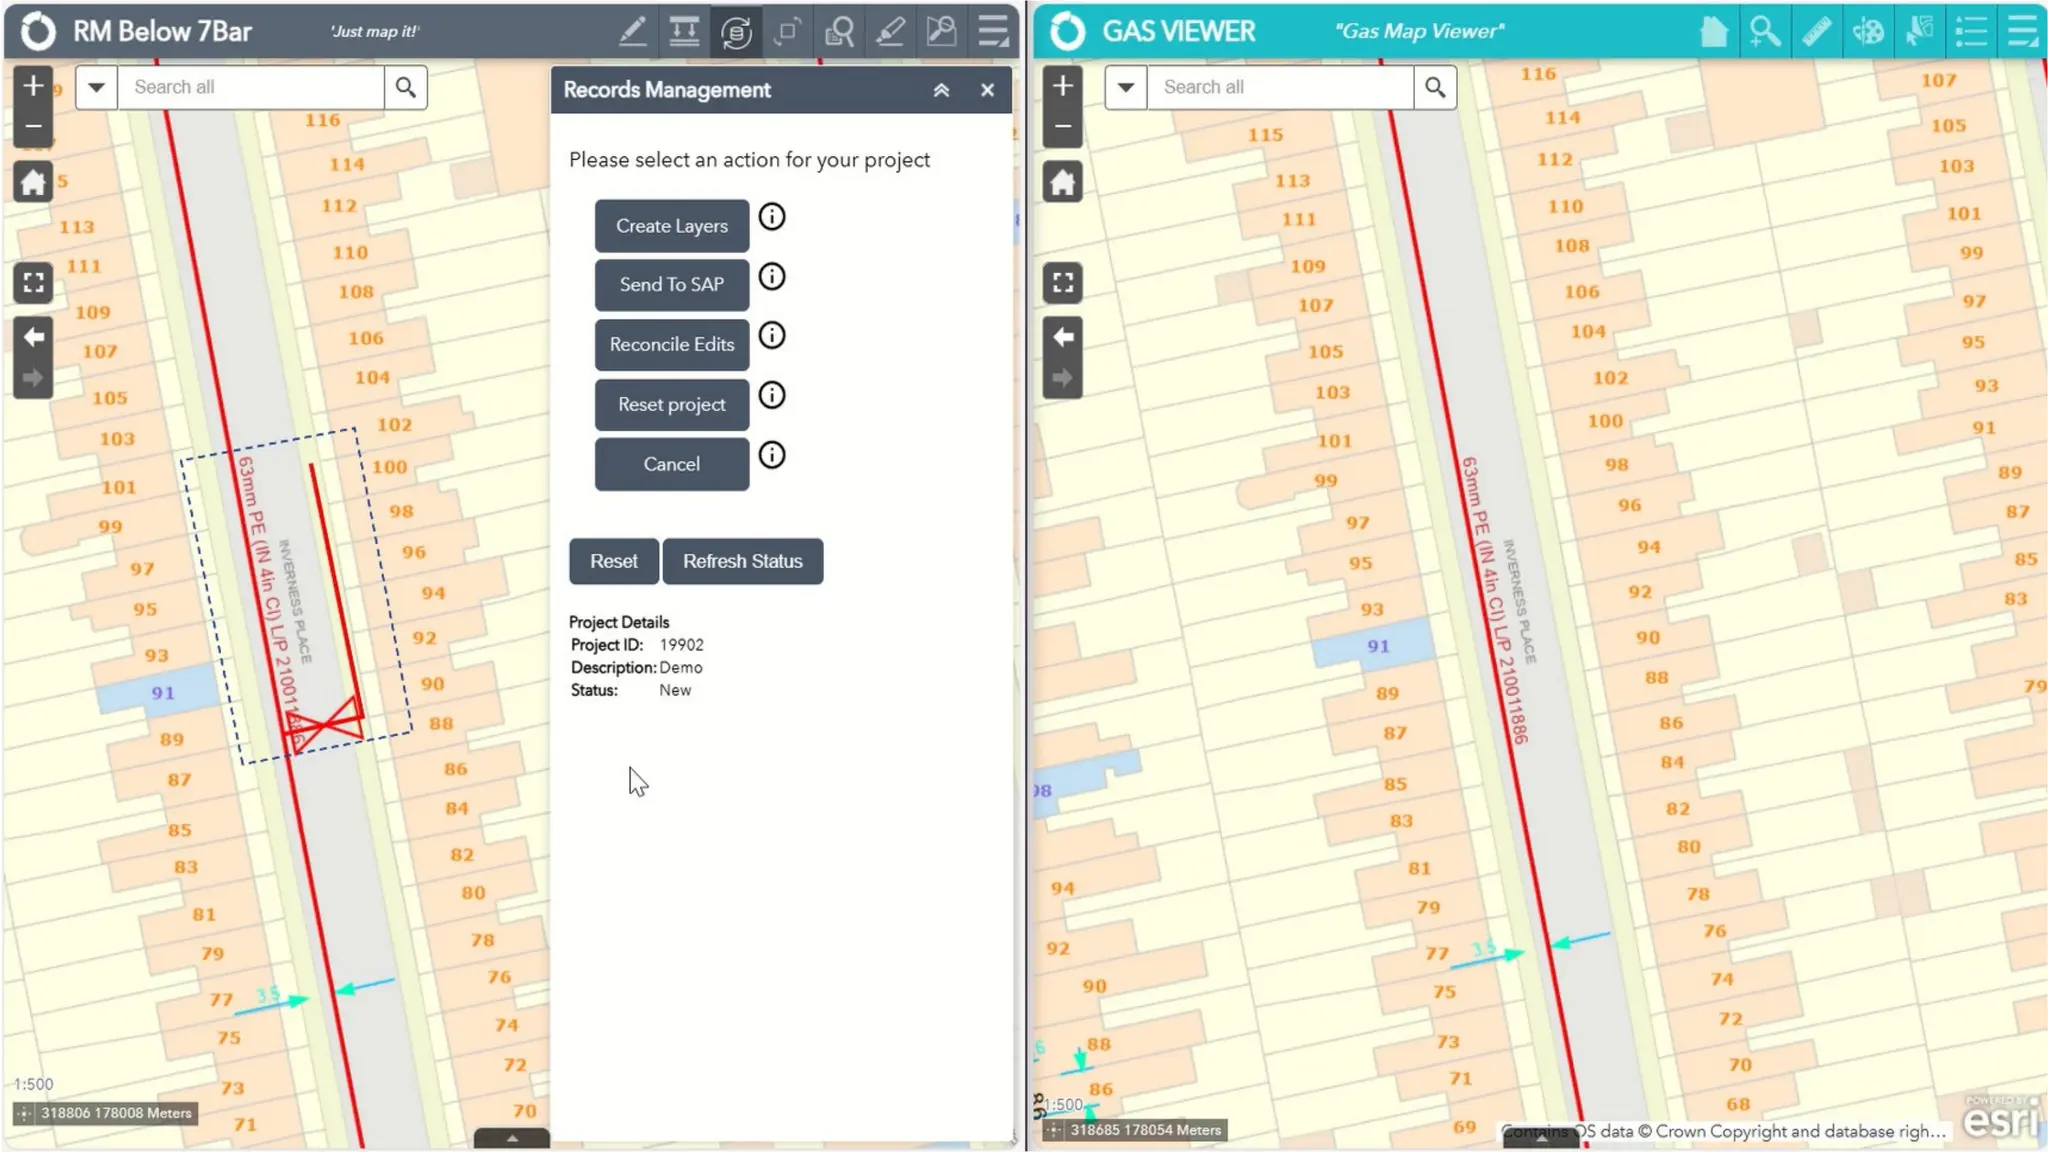
Task: Open the paint palette tool in Gas Viewer
Action: click(x=1868, y=32)
